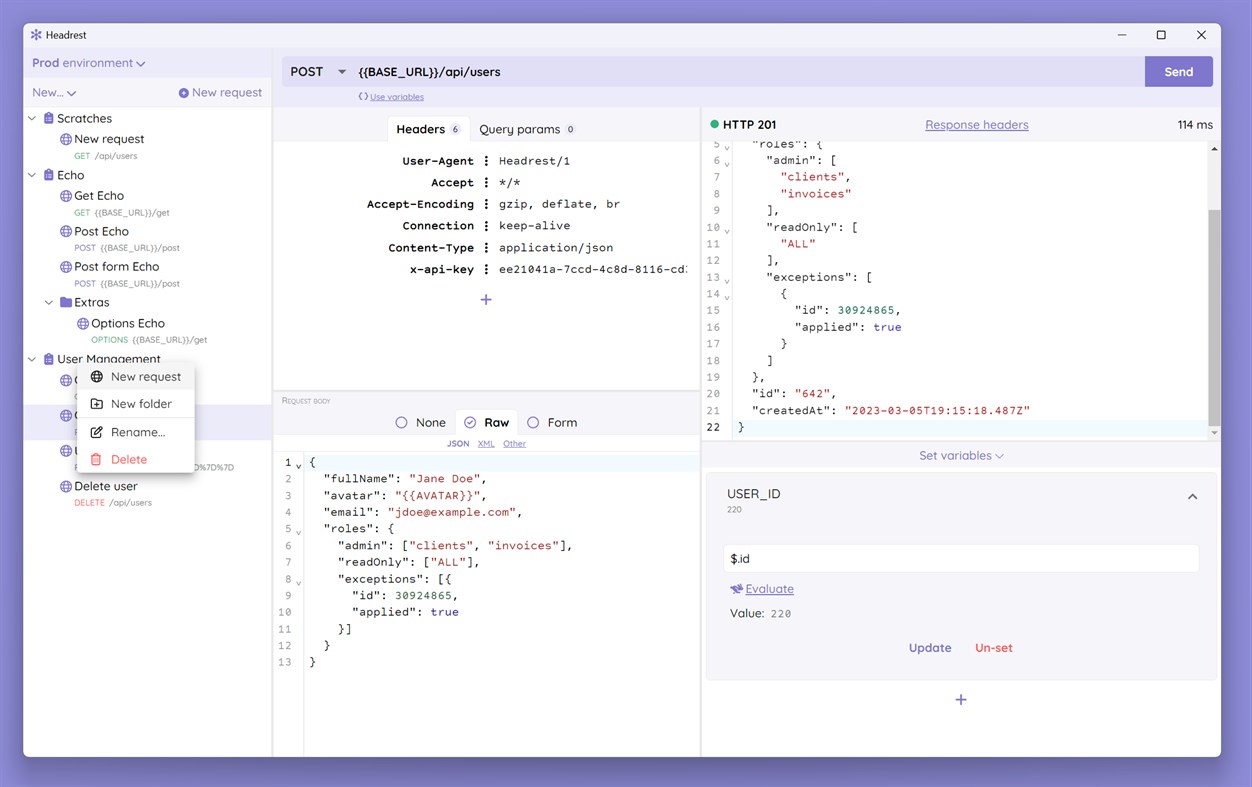Choose New folder from context menu

pyautogui.click(x=136, y=404)
